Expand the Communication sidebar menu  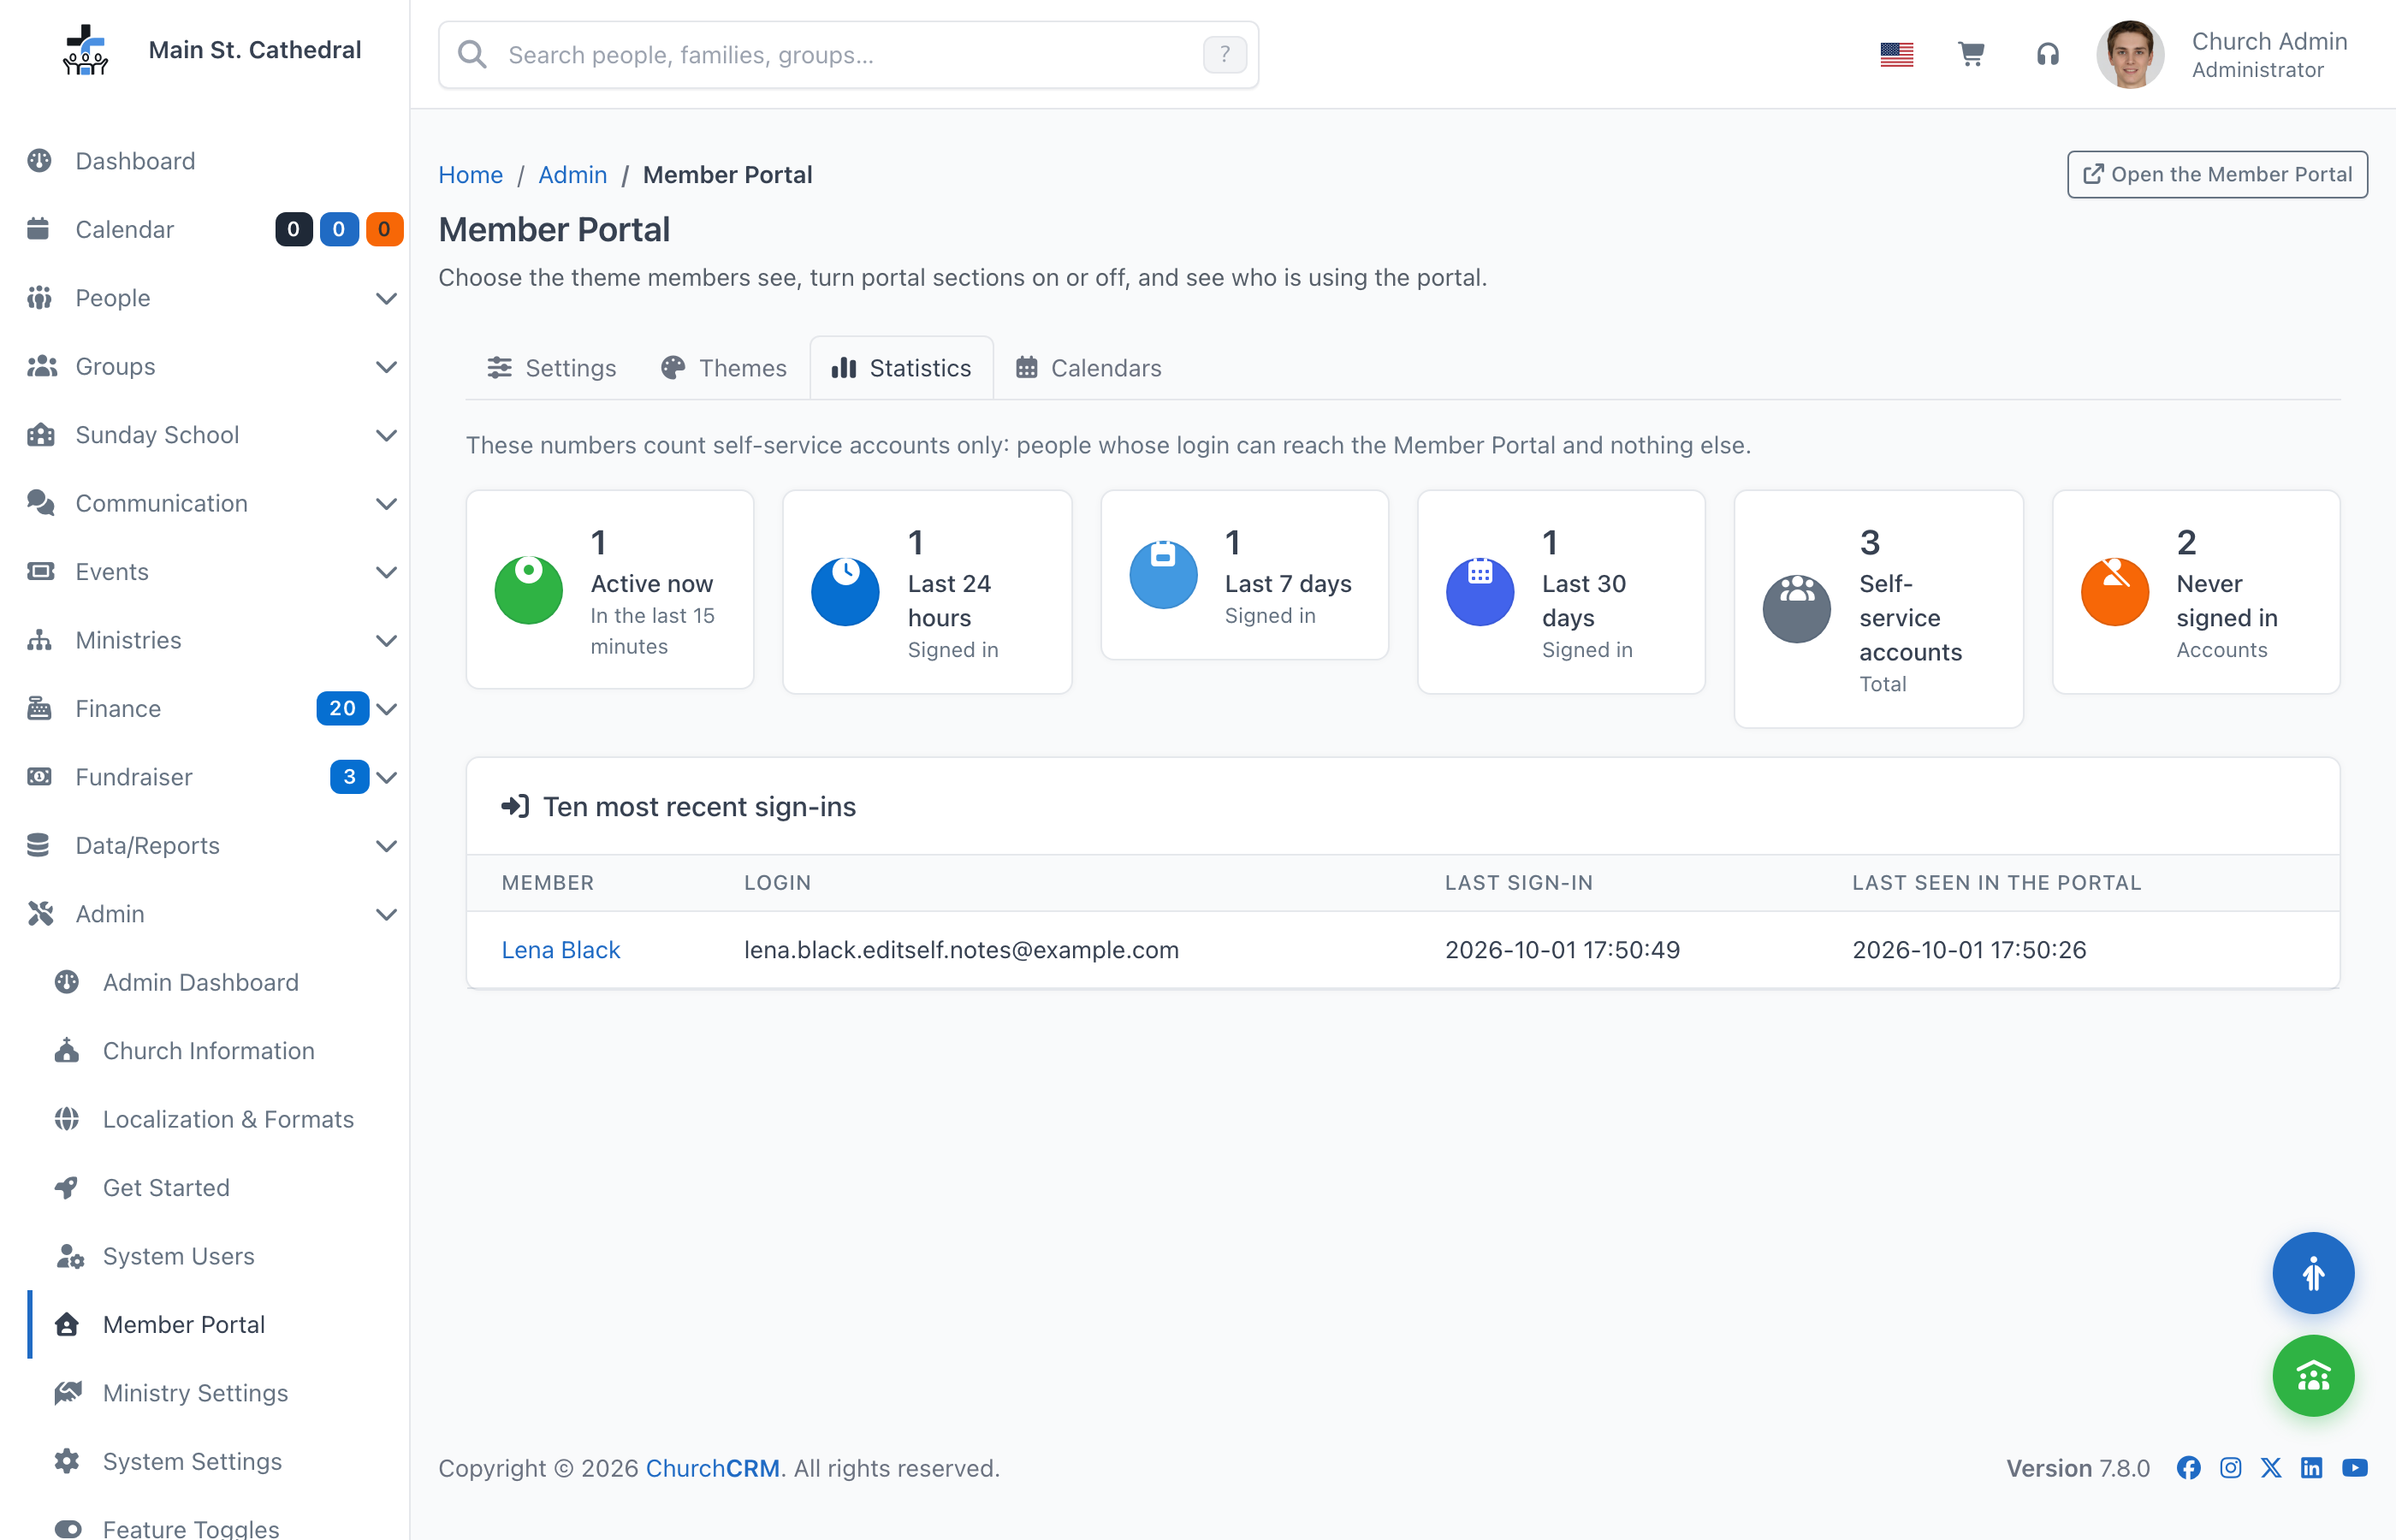[x=205, y=503]
